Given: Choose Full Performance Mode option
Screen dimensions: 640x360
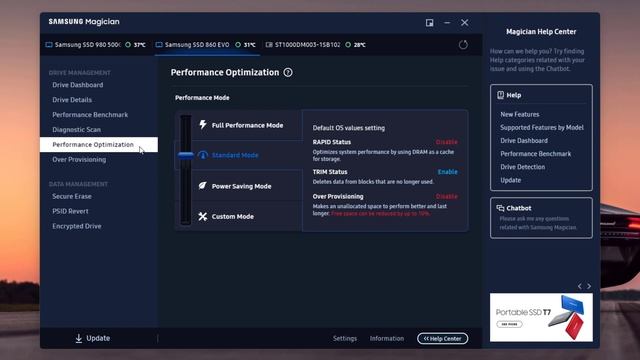Looking at the screenshot, I should 247,125.
